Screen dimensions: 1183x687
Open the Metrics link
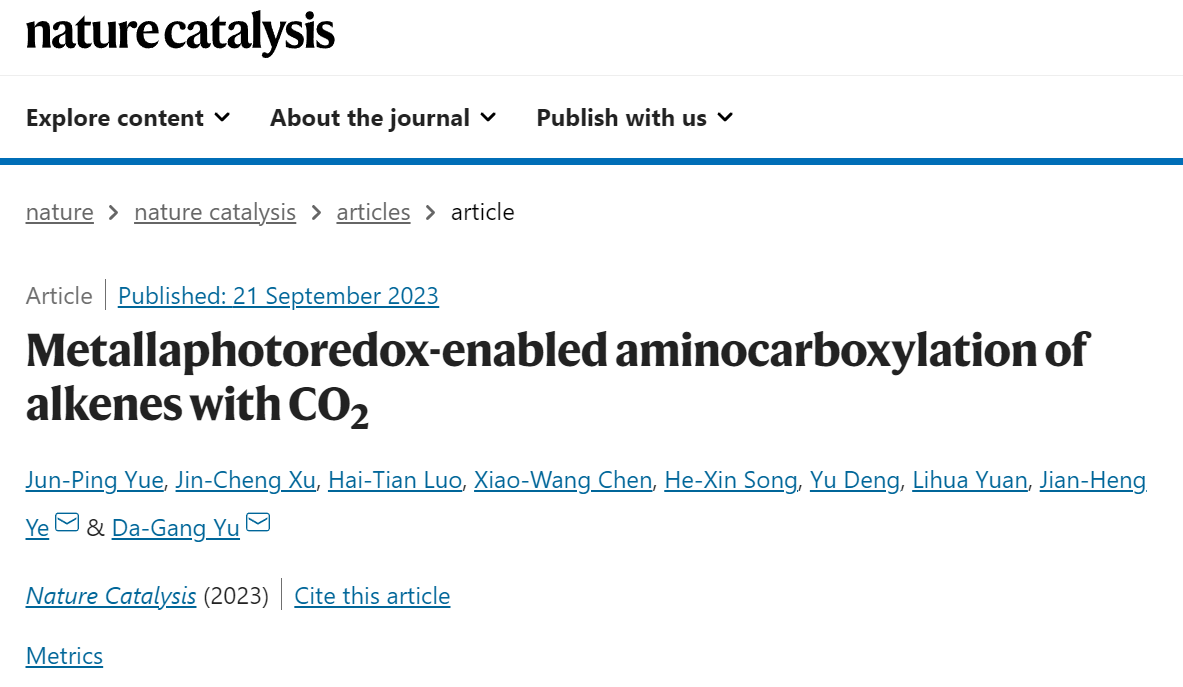[x=64, y=656]
